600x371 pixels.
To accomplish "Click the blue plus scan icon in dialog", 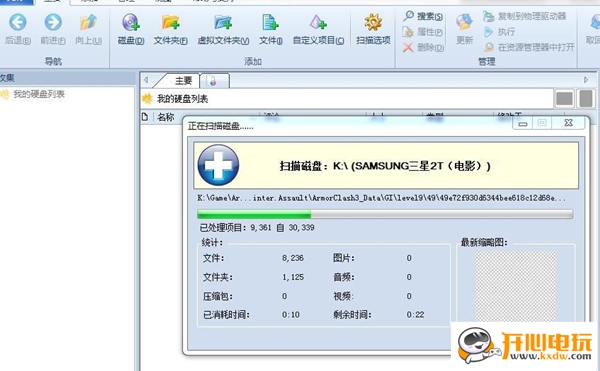I will (218, 165).
